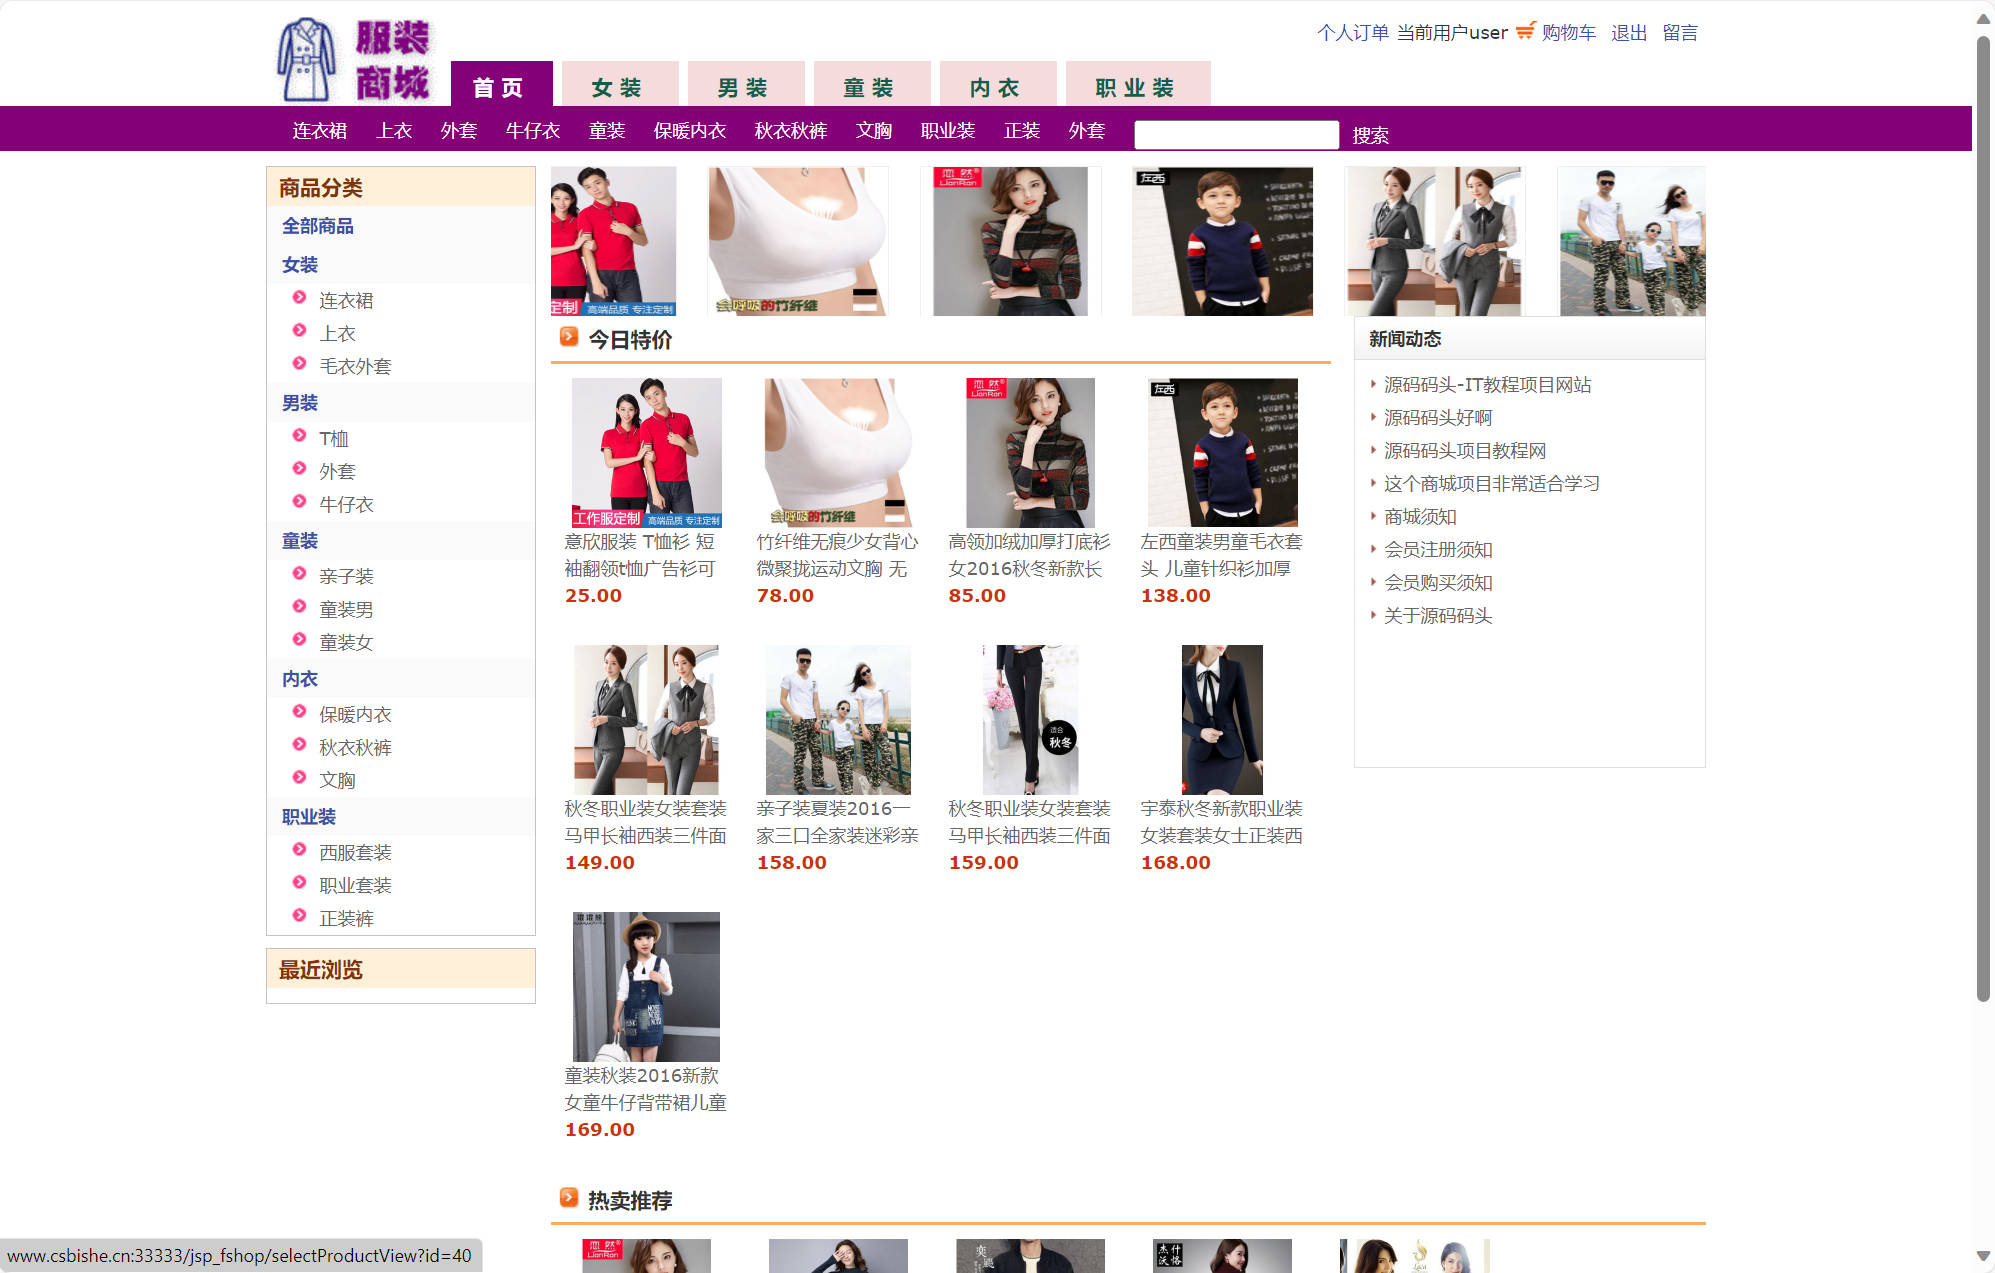Click the orange arrow icon beside 今日特价

click(x=568, y=337)
